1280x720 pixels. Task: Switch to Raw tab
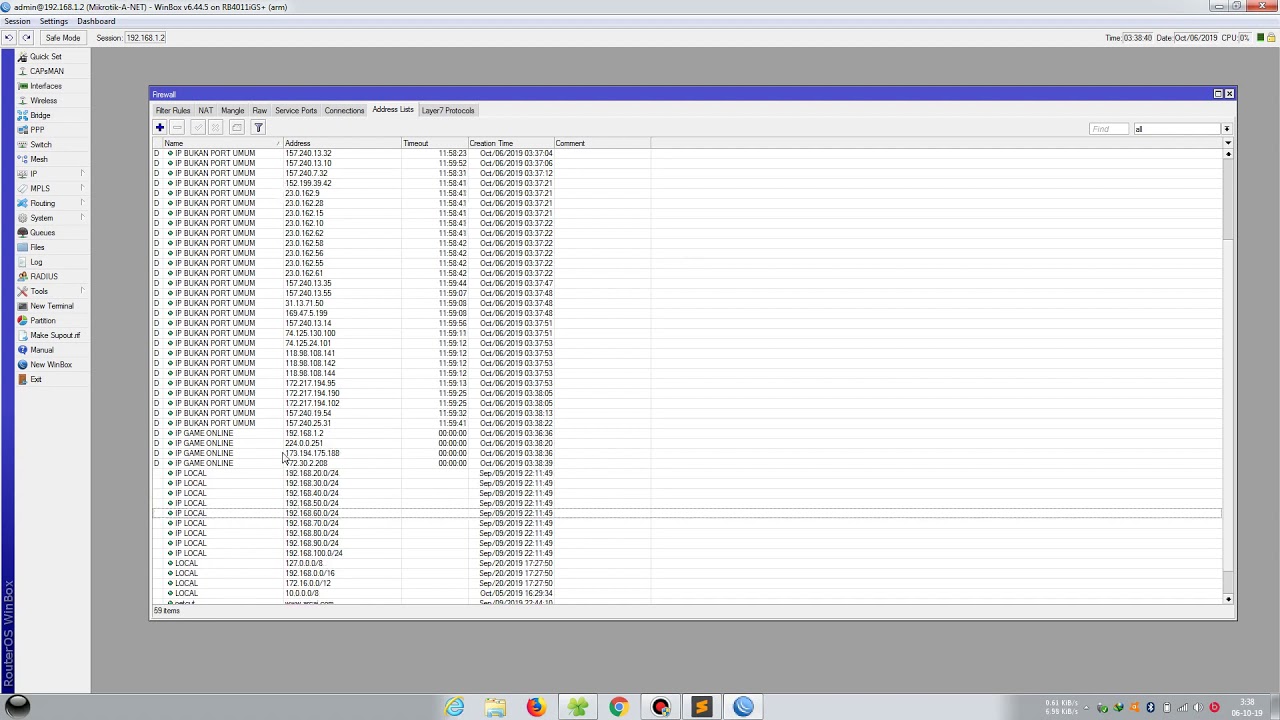tap(259, 111)
